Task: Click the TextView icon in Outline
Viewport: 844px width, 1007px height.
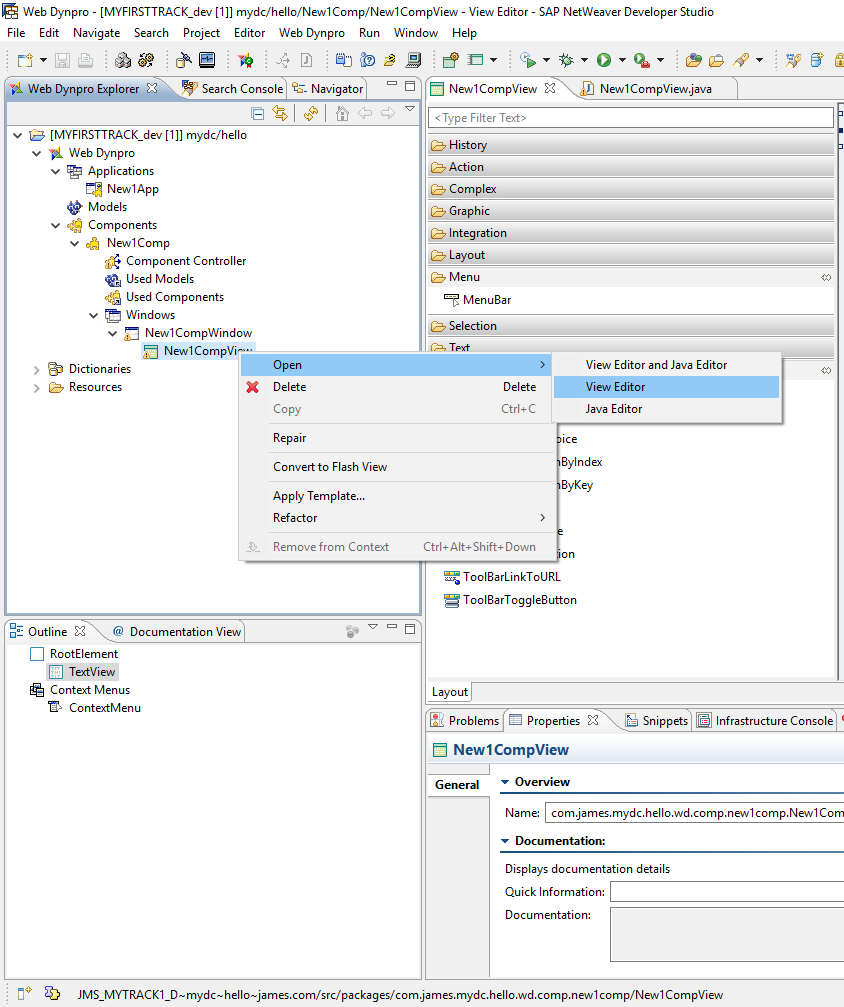Action: 56,672
